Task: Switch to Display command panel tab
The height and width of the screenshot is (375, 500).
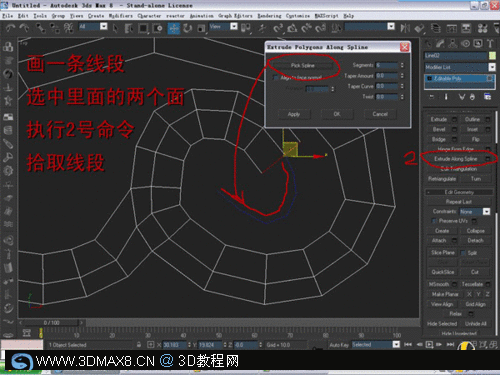Action: (478, 43)
